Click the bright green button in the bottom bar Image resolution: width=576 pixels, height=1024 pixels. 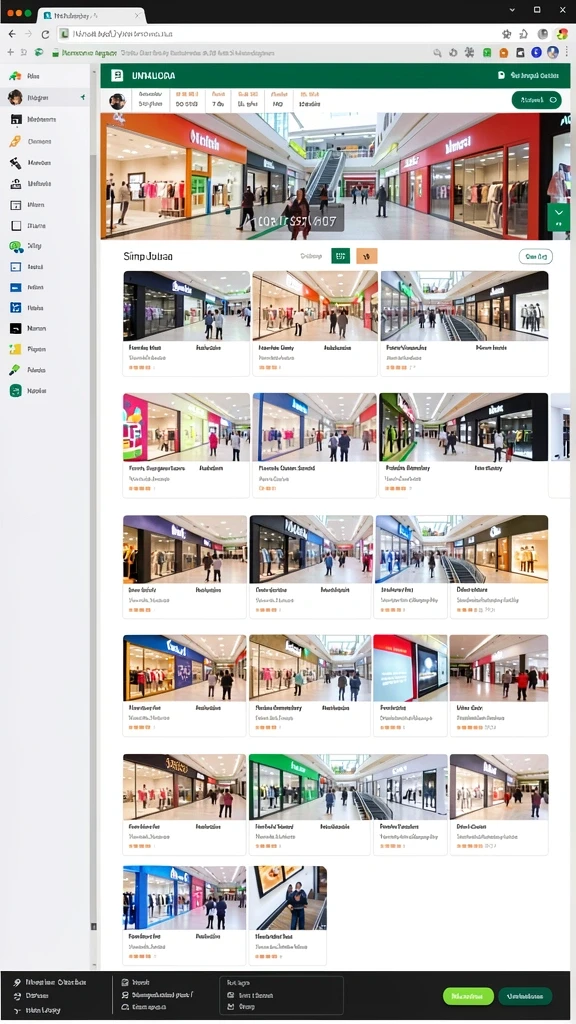point(468,997)
